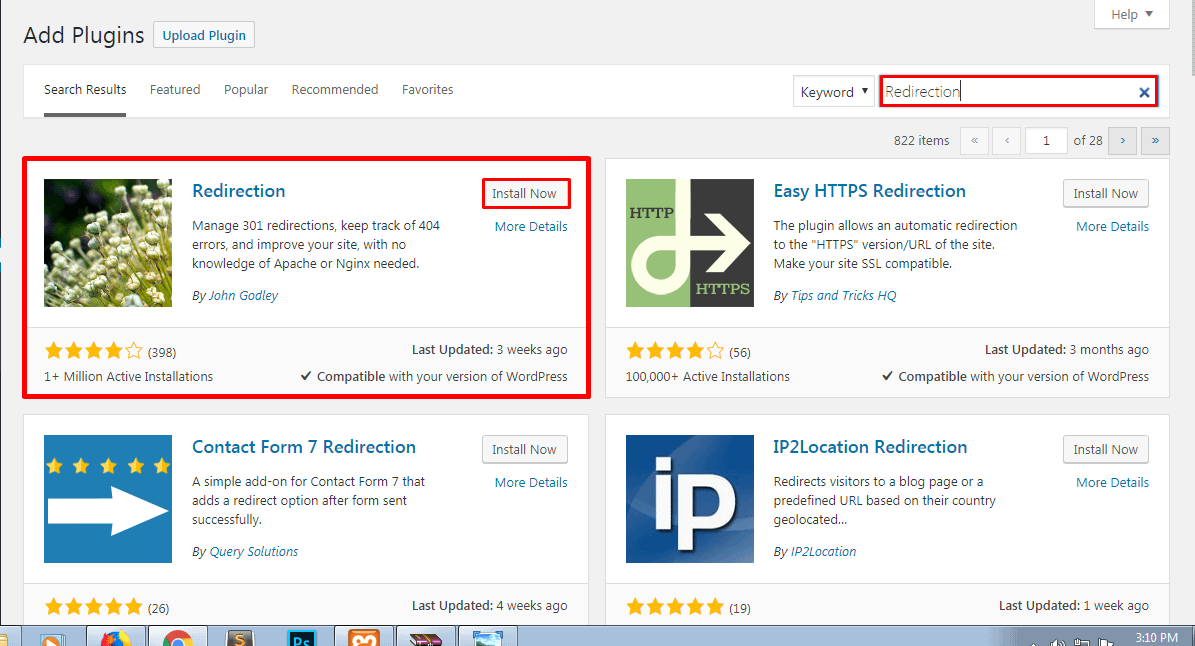Open Photoshop from the taskbar
Viewport: 1195px width, 646px height.
click(x=302, y=637)
